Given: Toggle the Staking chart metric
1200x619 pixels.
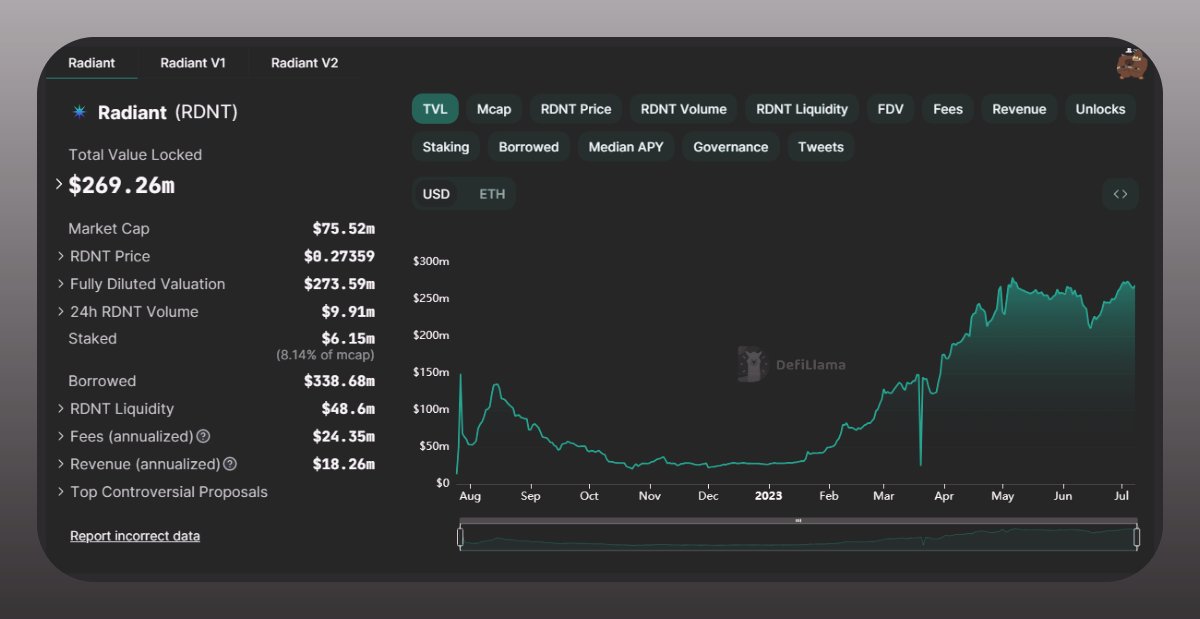Looking at the screenshot, I should [x=446, y=147].
